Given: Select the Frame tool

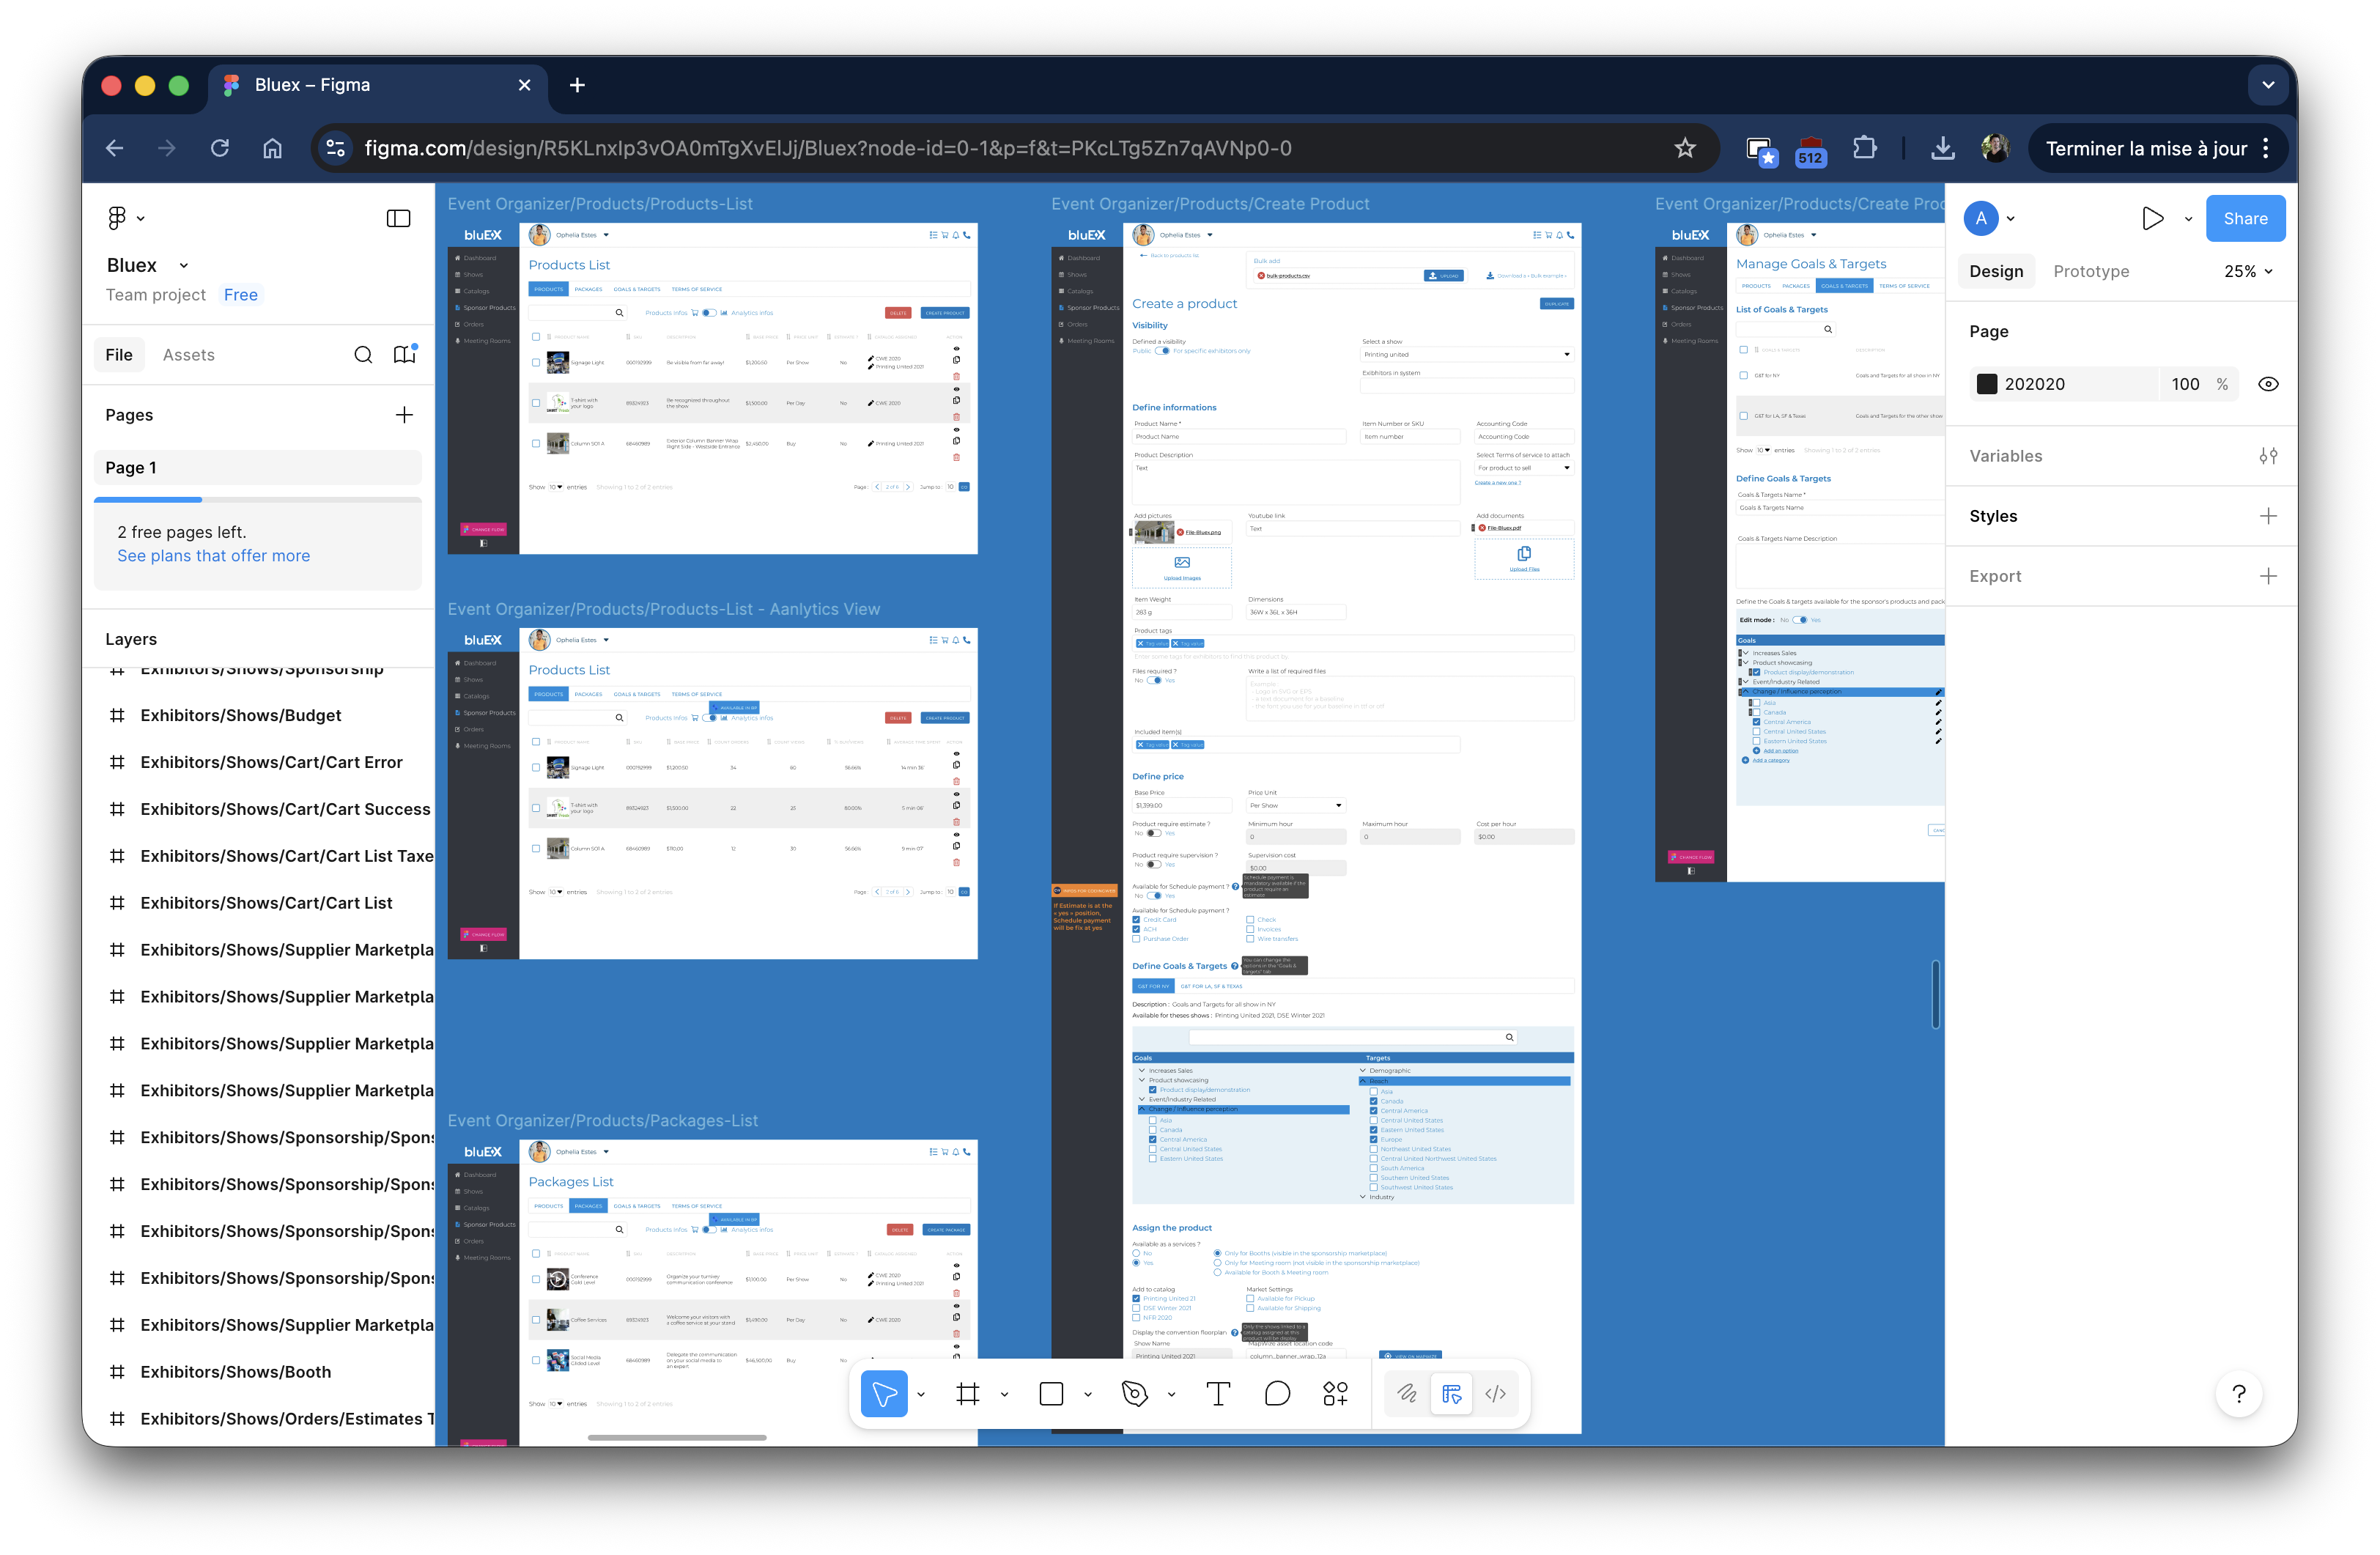Looking at the screenshot, I should (967, 1394).
